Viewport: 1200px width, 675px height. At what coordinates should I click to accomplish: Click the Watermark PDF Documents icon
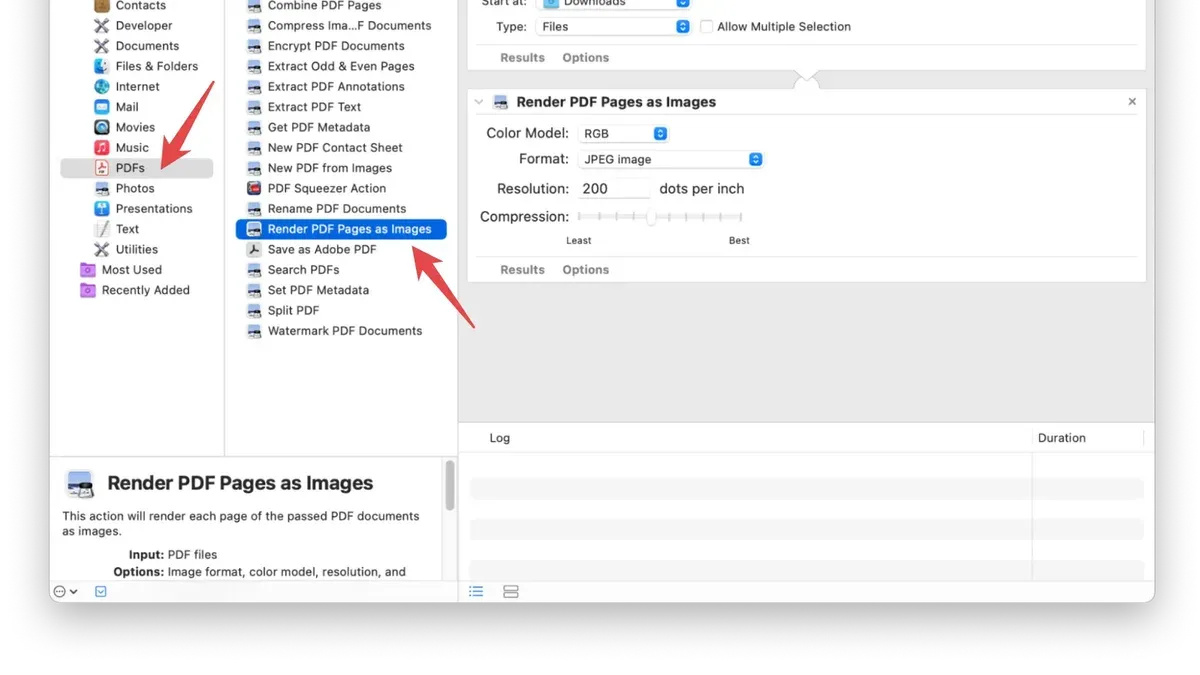[254, 331]
